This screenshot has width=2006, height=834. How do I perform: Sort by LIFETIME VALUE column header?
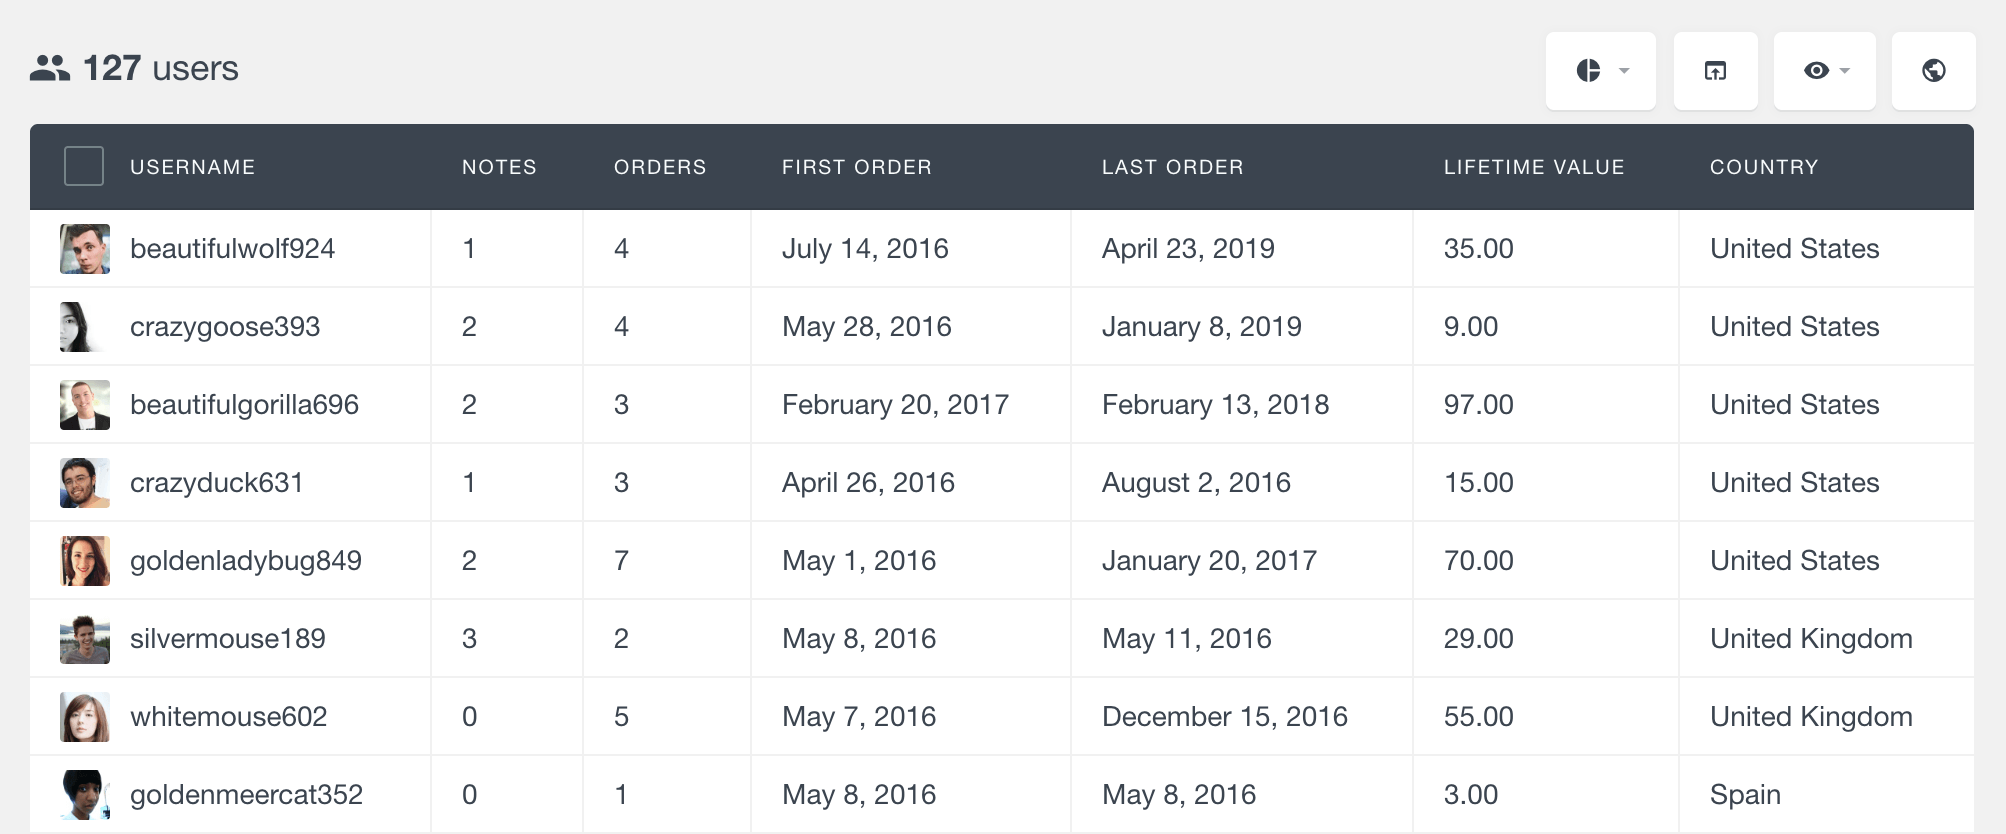(x=1534, y=167)
